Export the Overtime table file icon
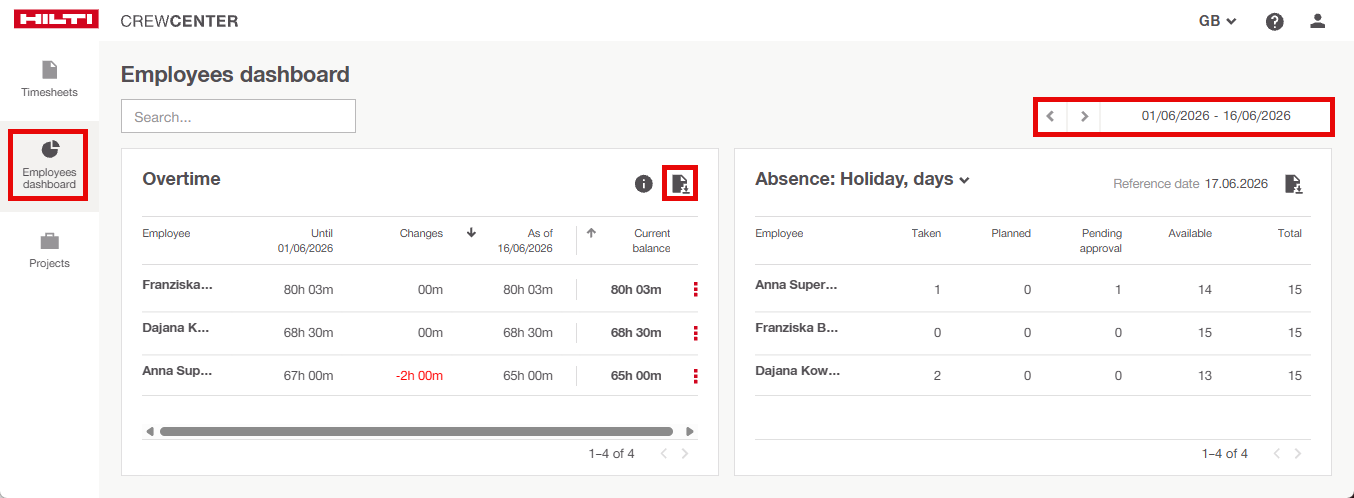 coord(680,183)
